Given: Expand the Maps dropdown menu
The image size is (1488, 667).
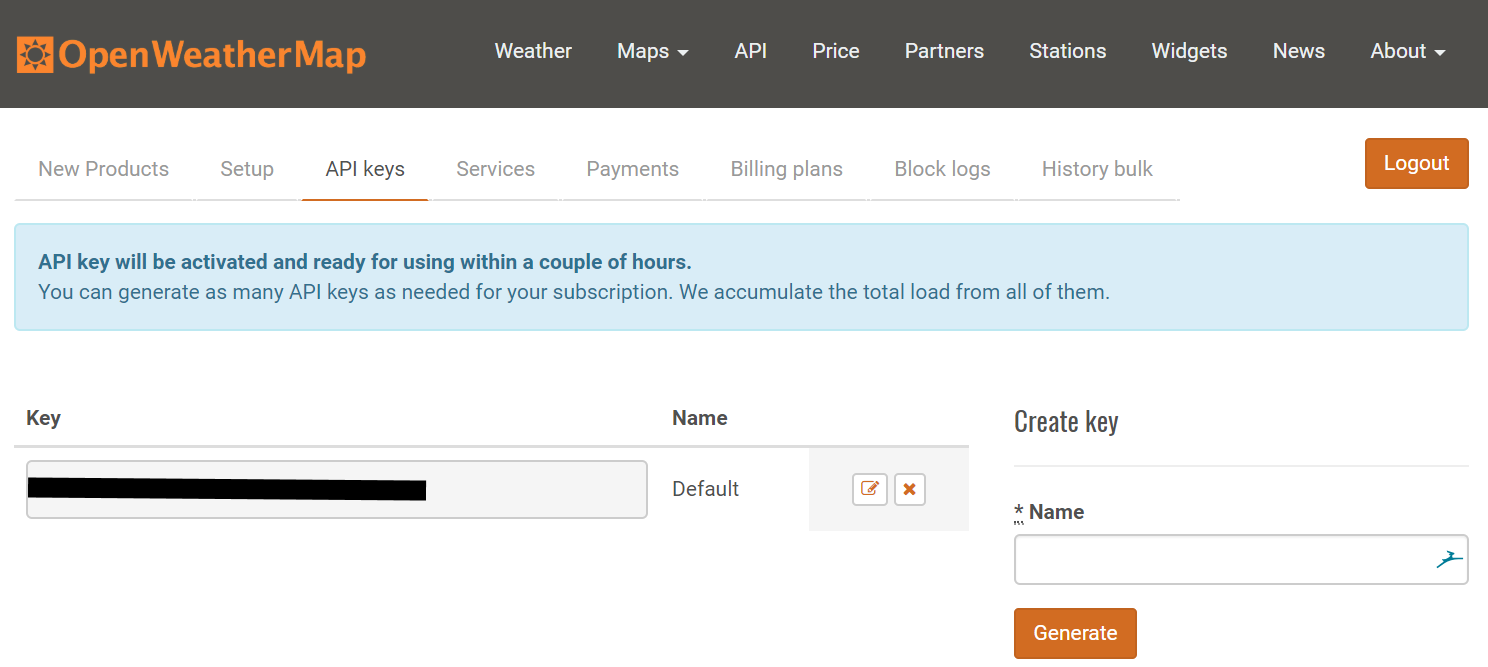Looking at the screenshot, I should click(653, 51).
